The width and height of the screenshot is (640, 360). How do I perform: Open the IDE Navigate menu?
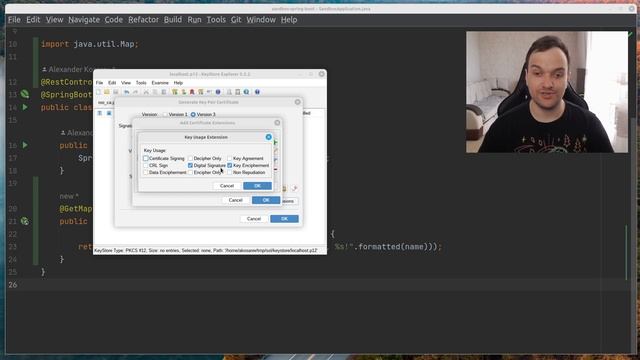[84, 20]
